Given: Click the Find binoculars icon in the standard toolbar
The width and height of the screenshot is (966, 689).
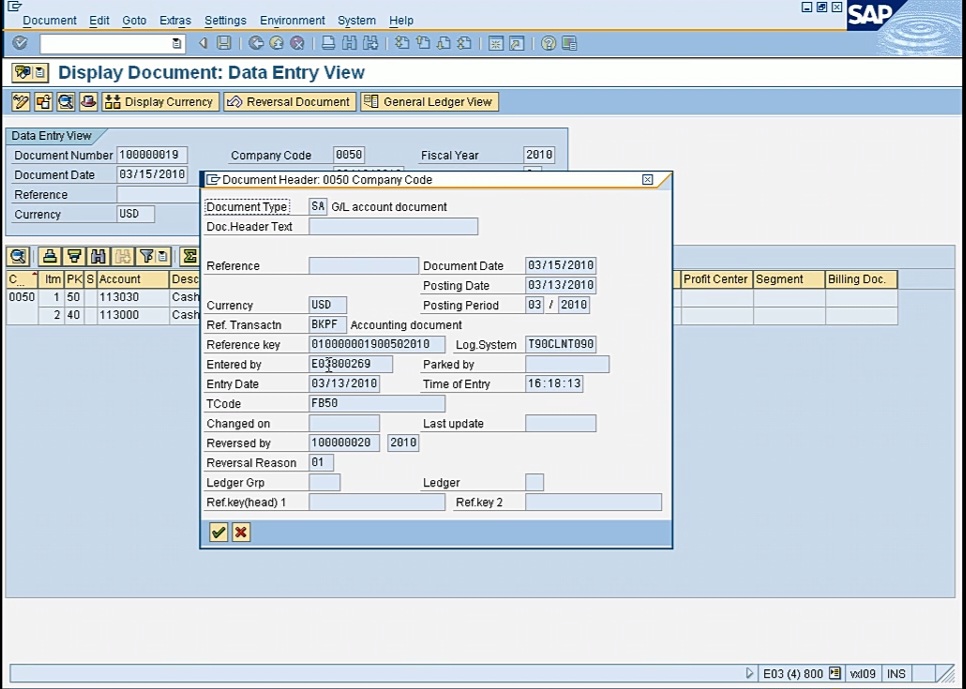Looking at the screenshot, I should click(349, 43).
